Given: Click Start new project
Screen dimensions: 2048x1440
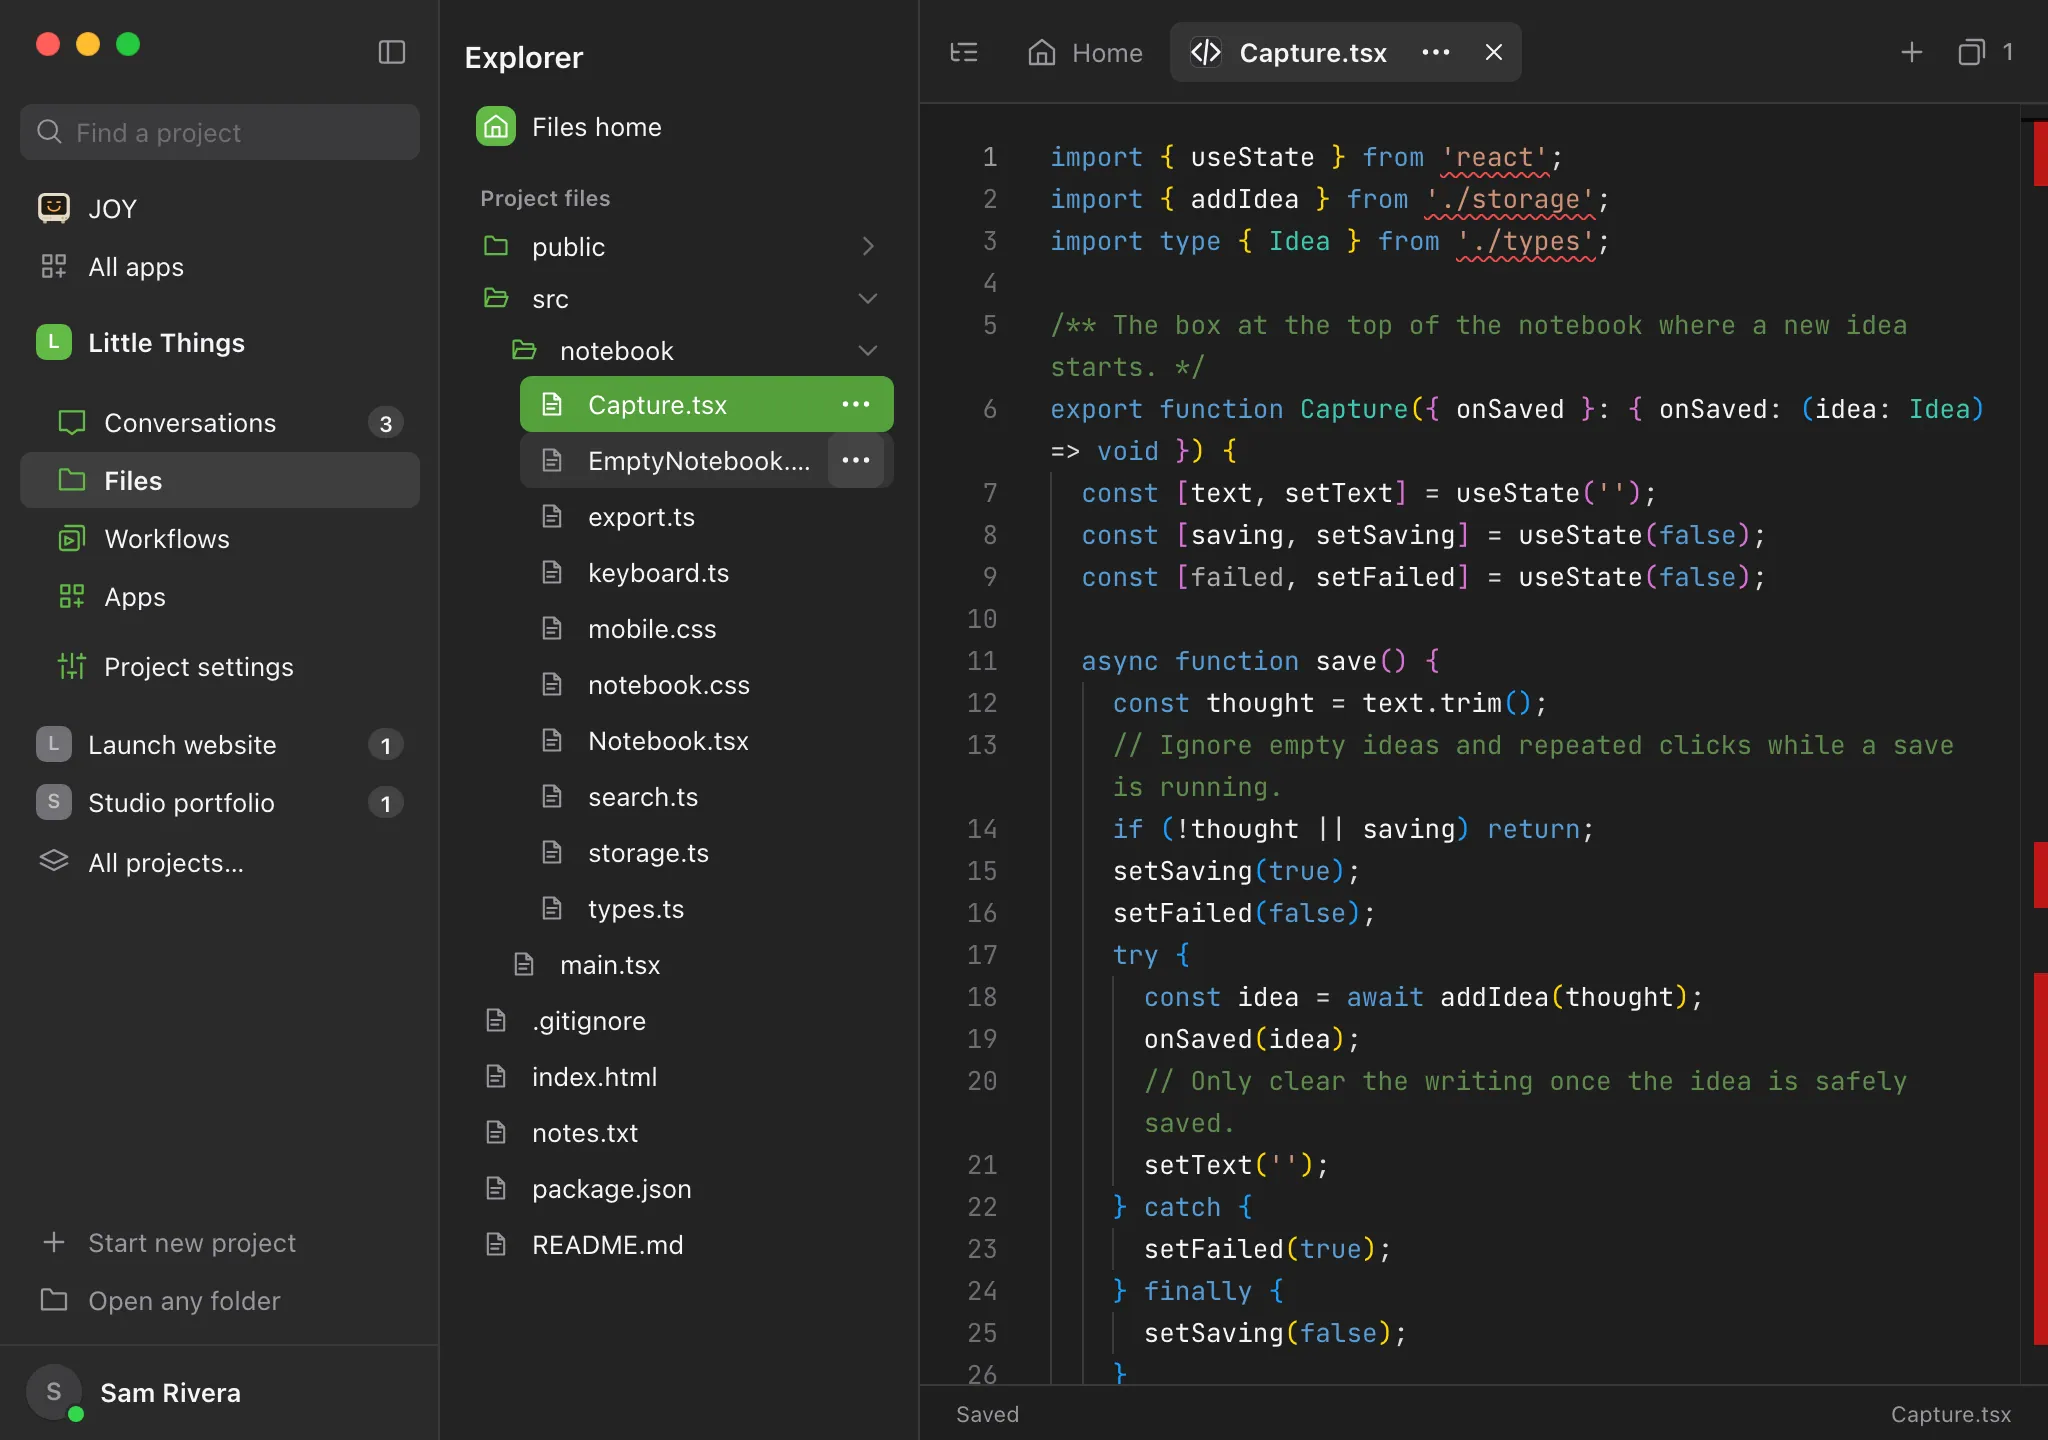Looking at the screenshot, I should pyautogui.click(x=220, y=1243).
